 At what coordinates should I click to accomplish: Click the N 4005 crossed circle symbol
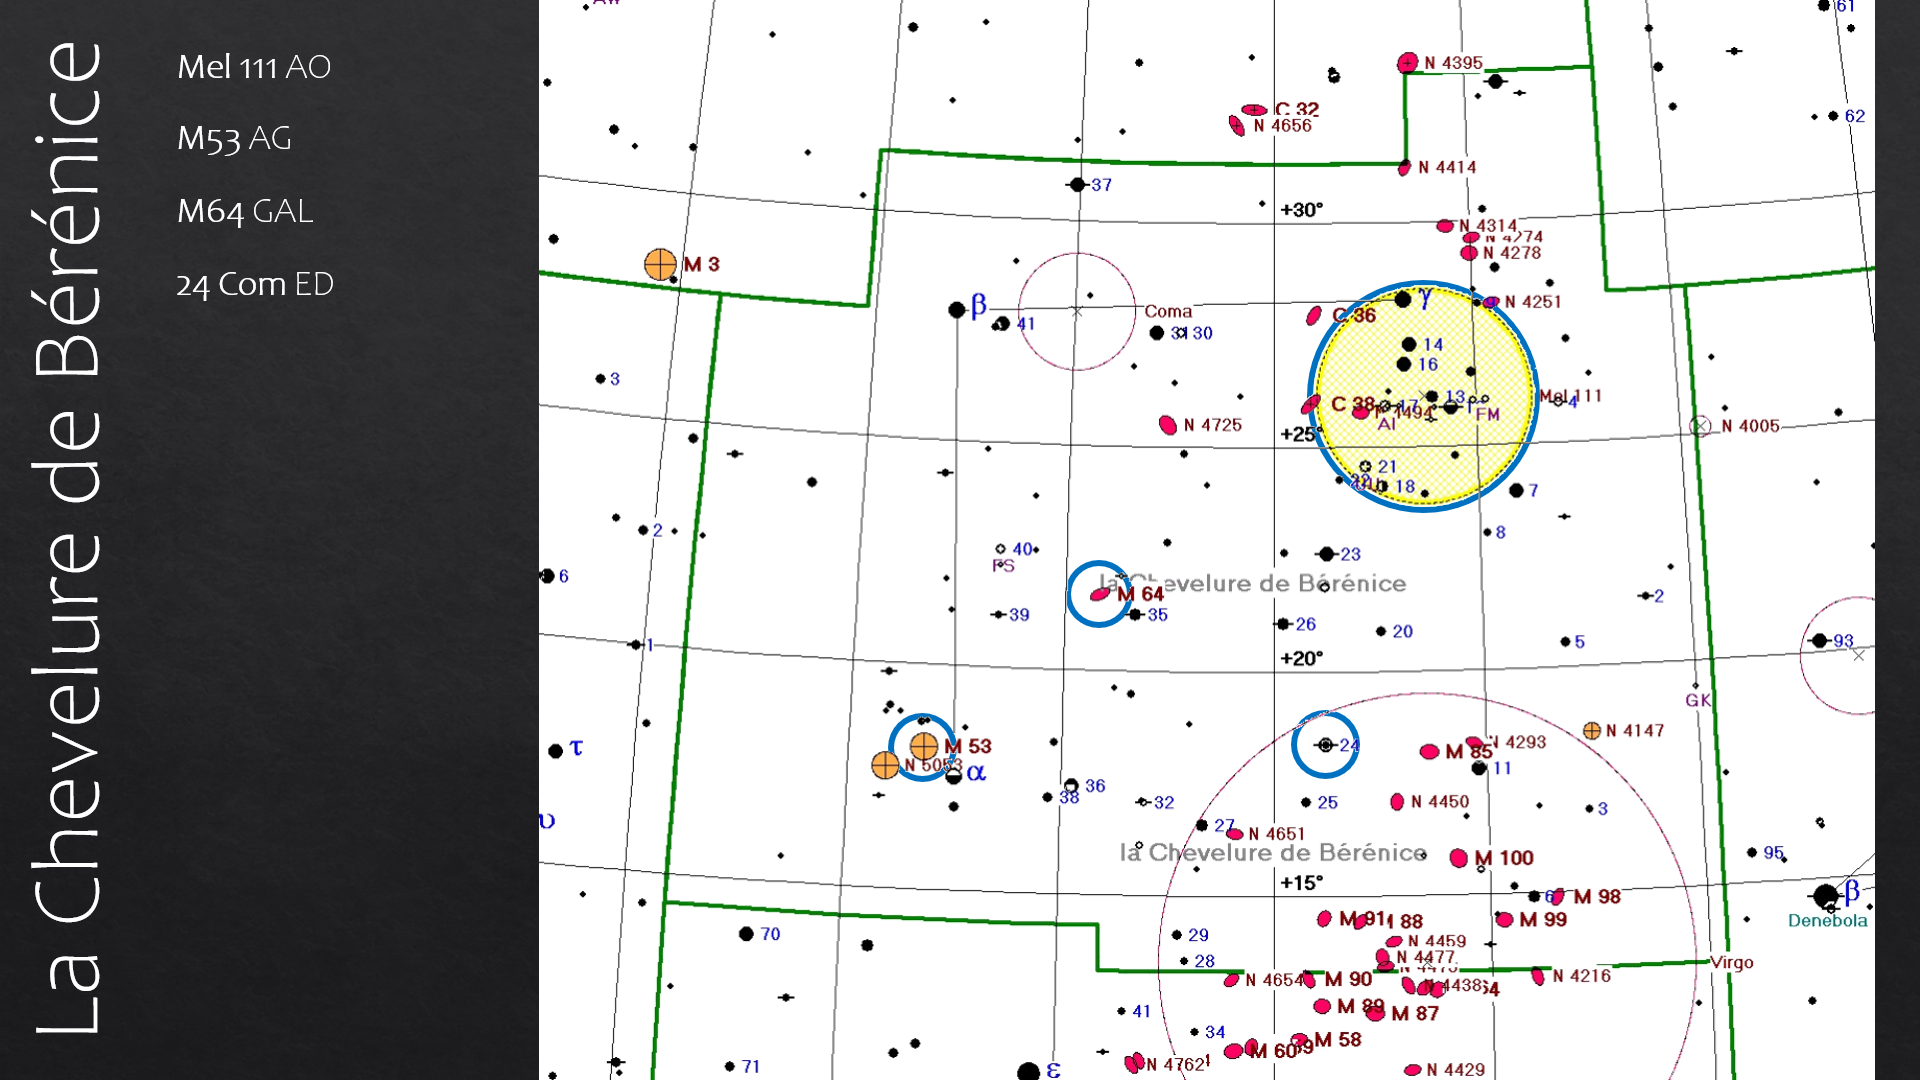pos(1700,426)
